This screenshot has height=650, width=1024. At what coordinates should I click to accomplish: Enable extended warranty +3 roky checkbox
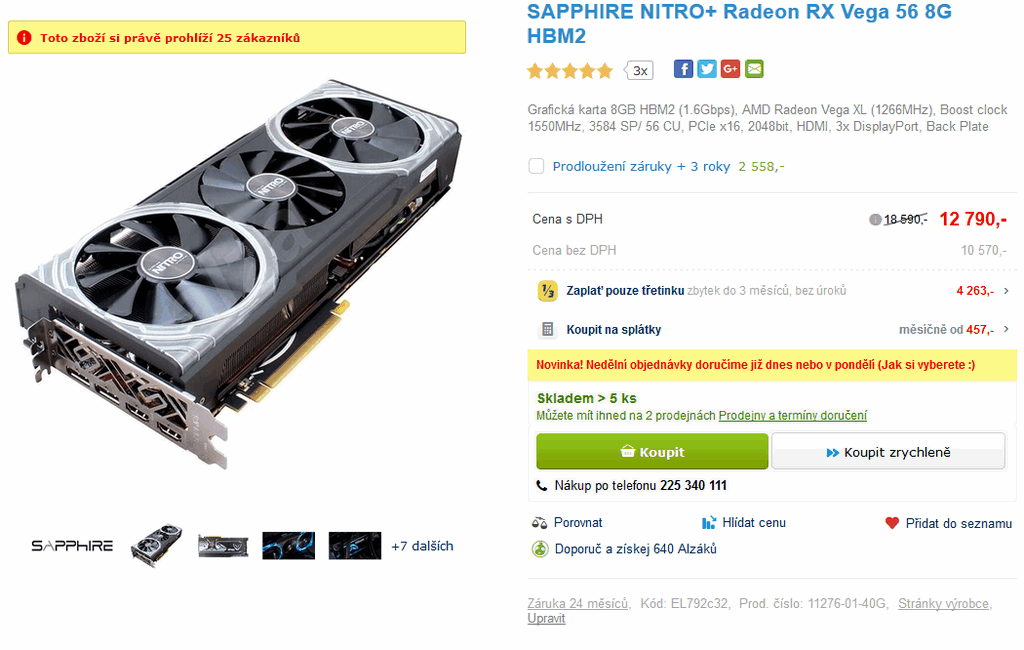[536, 166]
